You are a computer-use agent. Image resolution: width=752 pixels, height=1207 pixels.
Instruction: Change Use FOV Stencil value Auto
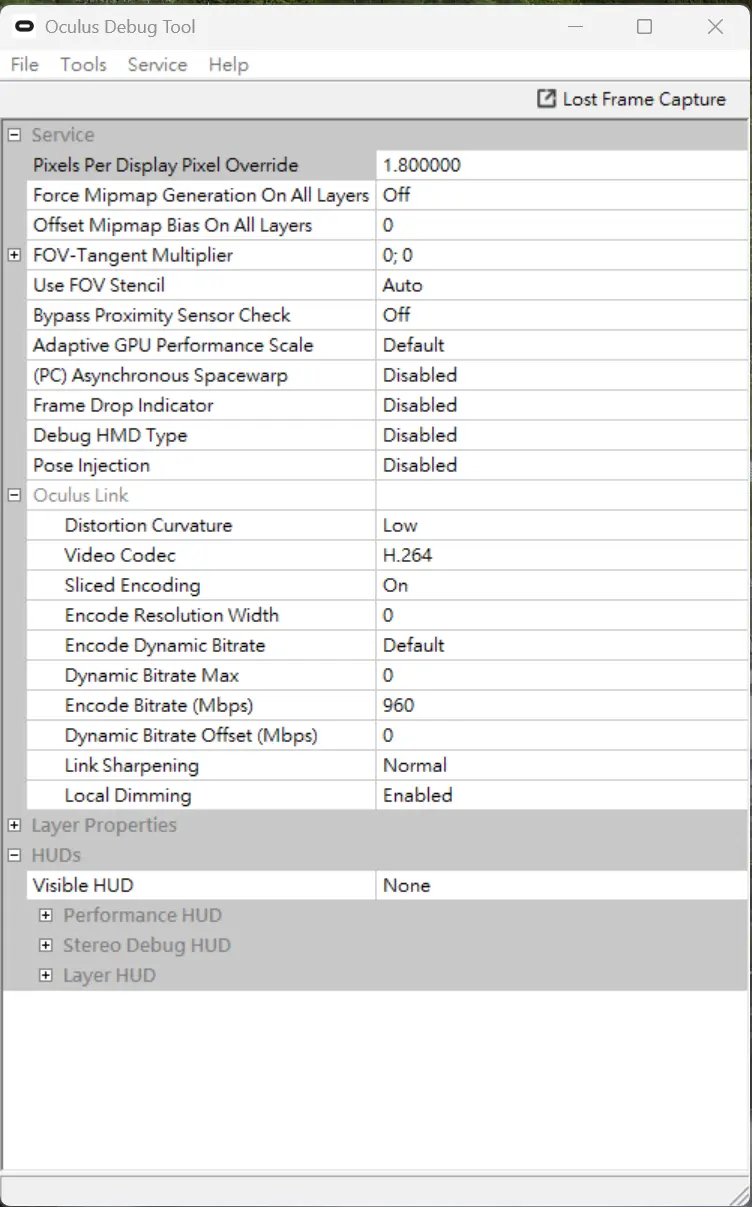pyautogui.click(x=562, y=285)
